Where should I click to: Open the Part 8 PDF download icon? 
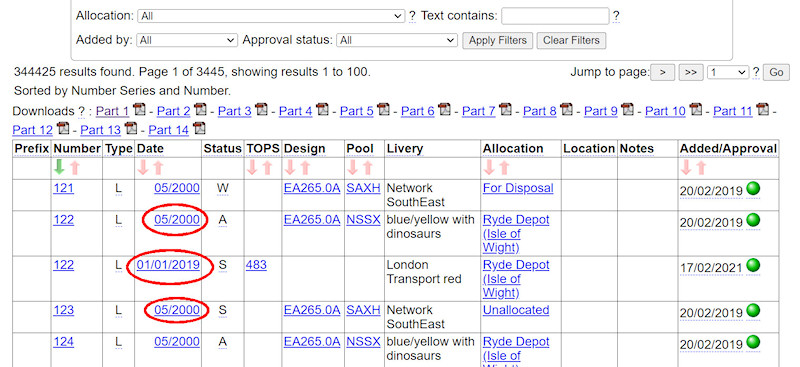tap(566, 109)
